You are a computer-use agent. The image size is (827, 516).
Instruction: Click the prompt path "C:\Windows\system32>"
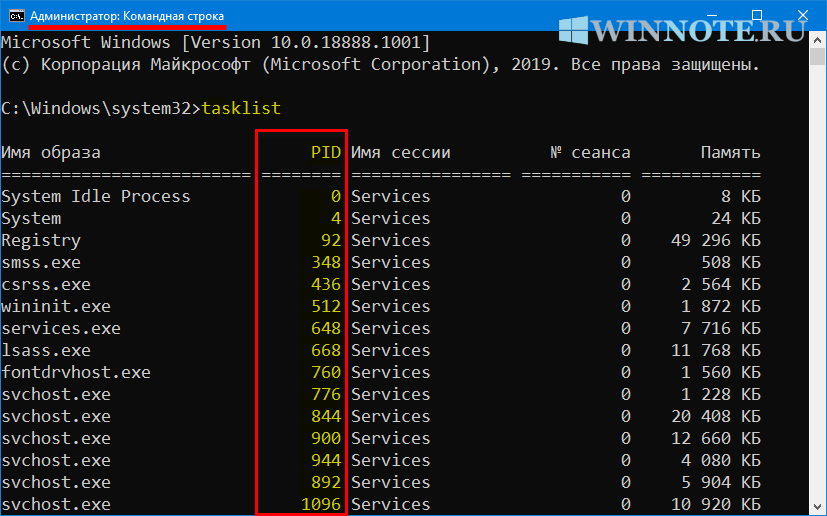tap(101, 108)
